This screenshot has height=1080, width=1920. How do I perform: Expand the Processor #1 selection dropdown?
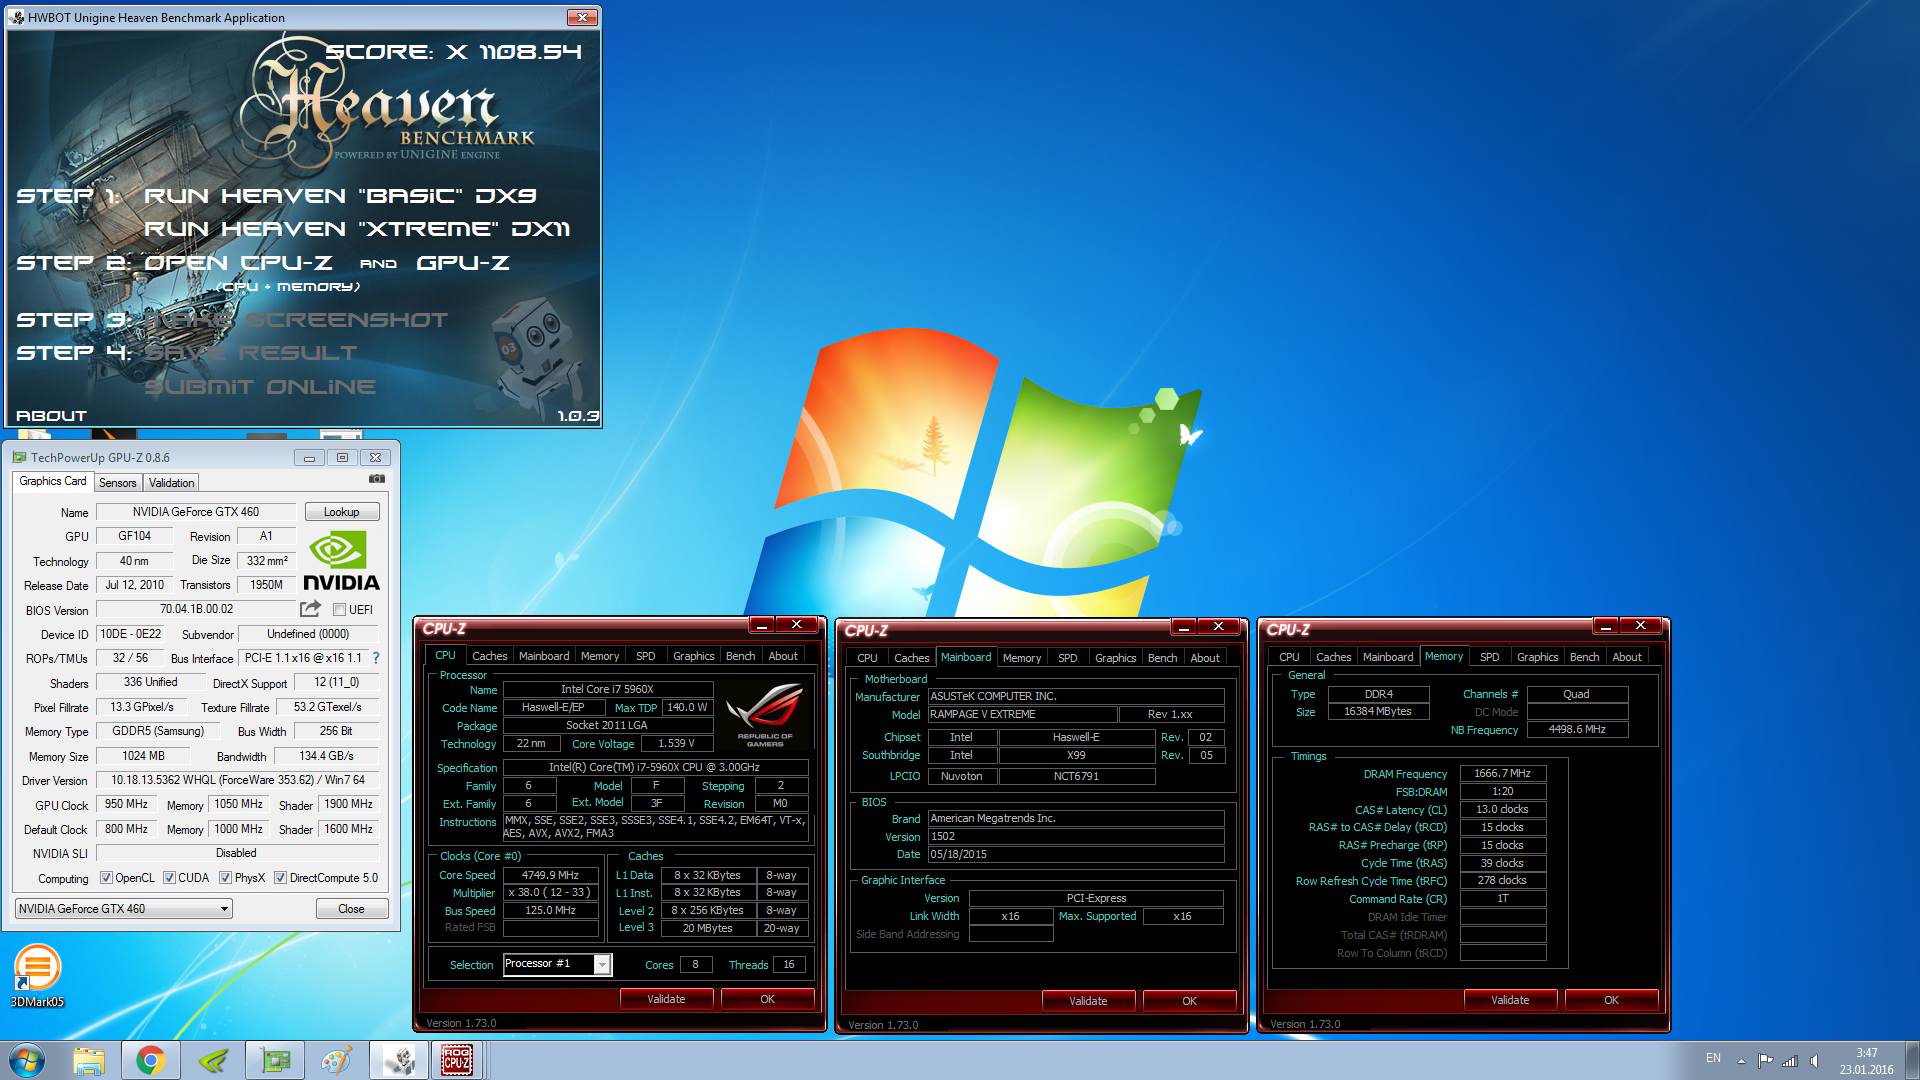pos(602,964)
